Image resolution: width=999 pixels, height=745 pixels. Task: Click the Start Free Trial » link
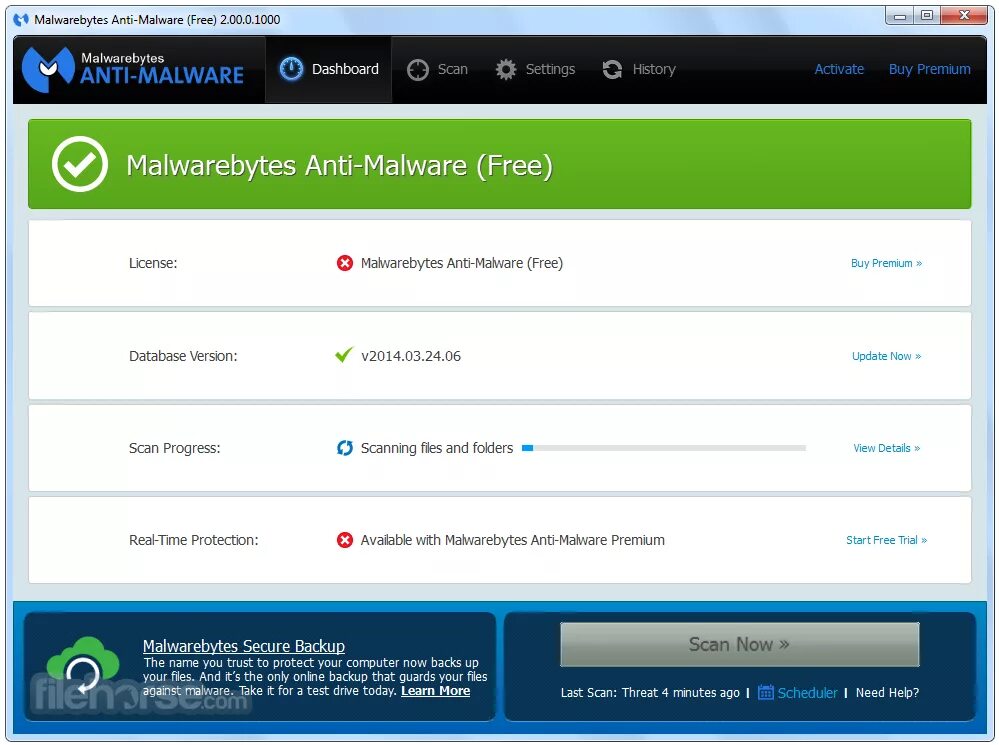886,540
